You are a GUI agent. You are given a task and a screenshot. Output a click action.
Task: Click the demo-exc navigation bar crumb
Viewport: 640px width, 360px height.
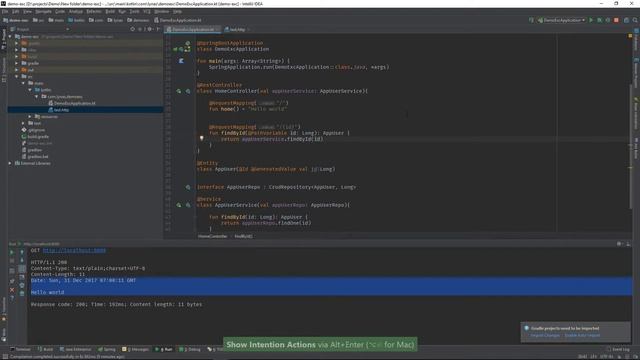pyautogui.click(x=16, y=20)
